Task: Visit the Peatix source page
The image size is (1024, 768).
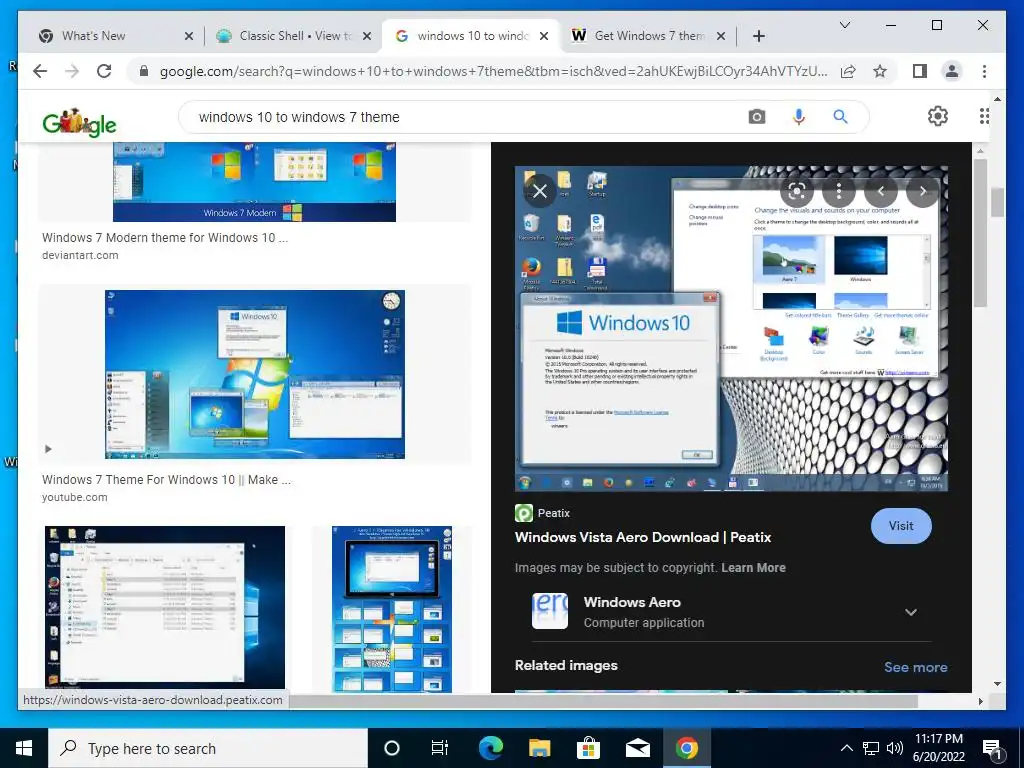Action: 901,526
